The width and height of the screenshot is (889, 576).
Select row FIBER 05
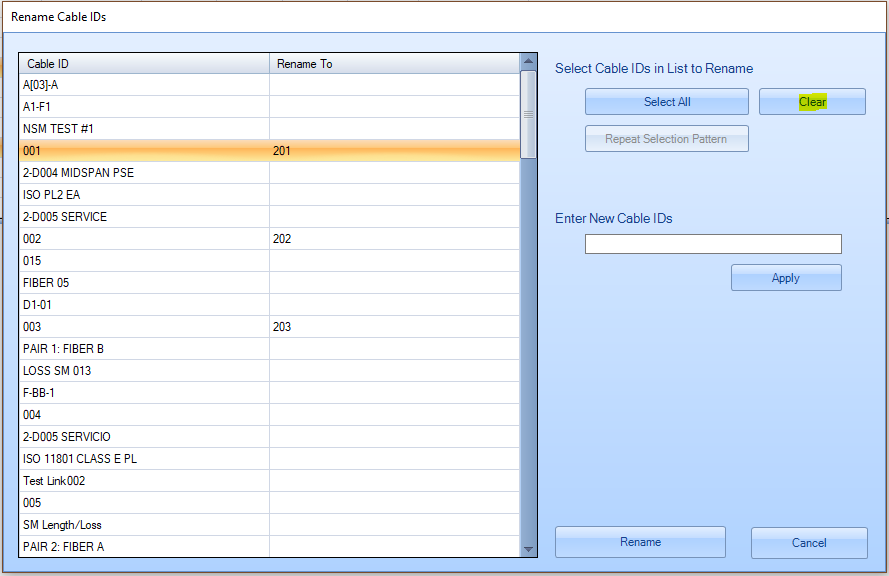(x=269, y=282)
